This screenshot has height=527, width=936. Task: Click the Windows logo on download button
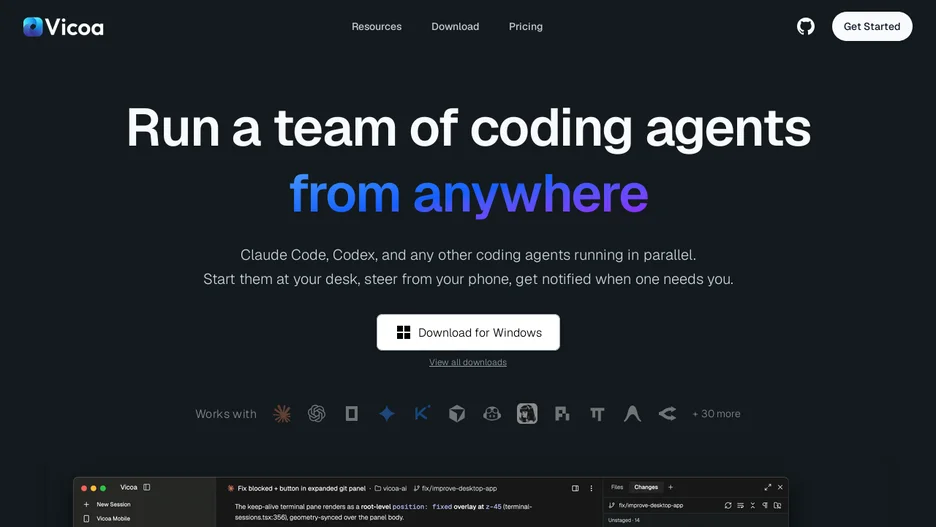click(x=404, y=332)
